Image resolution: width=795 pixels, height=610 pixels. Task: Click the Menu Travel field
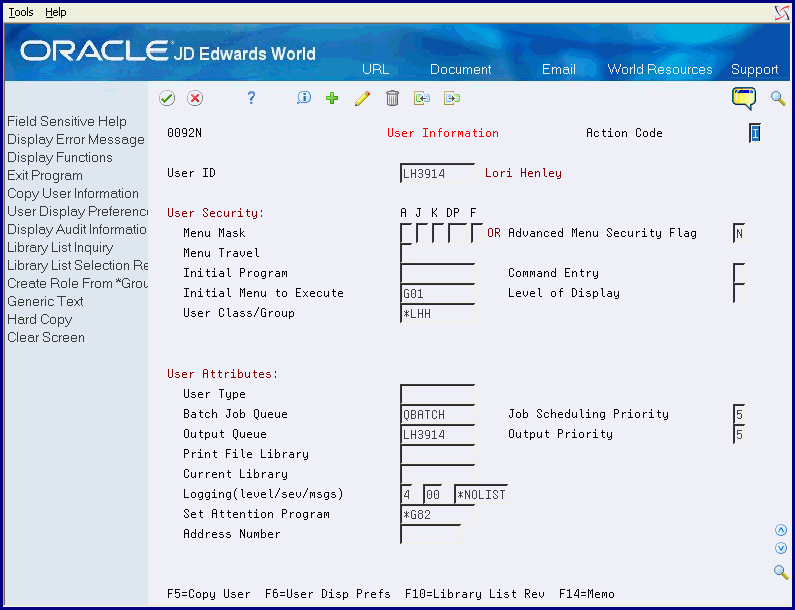406,253
